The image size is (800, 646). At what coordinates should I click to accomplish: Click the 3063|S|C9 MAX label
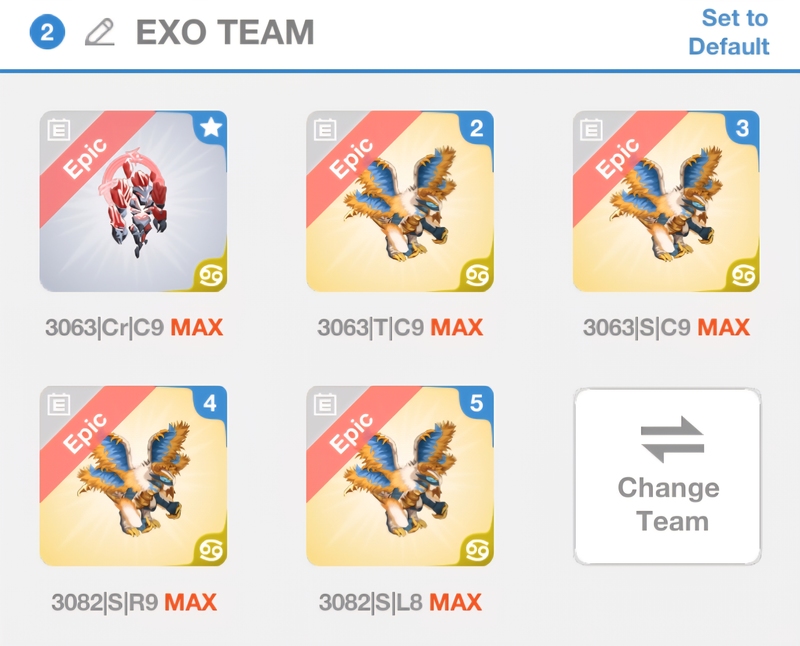tap(666, 328)
